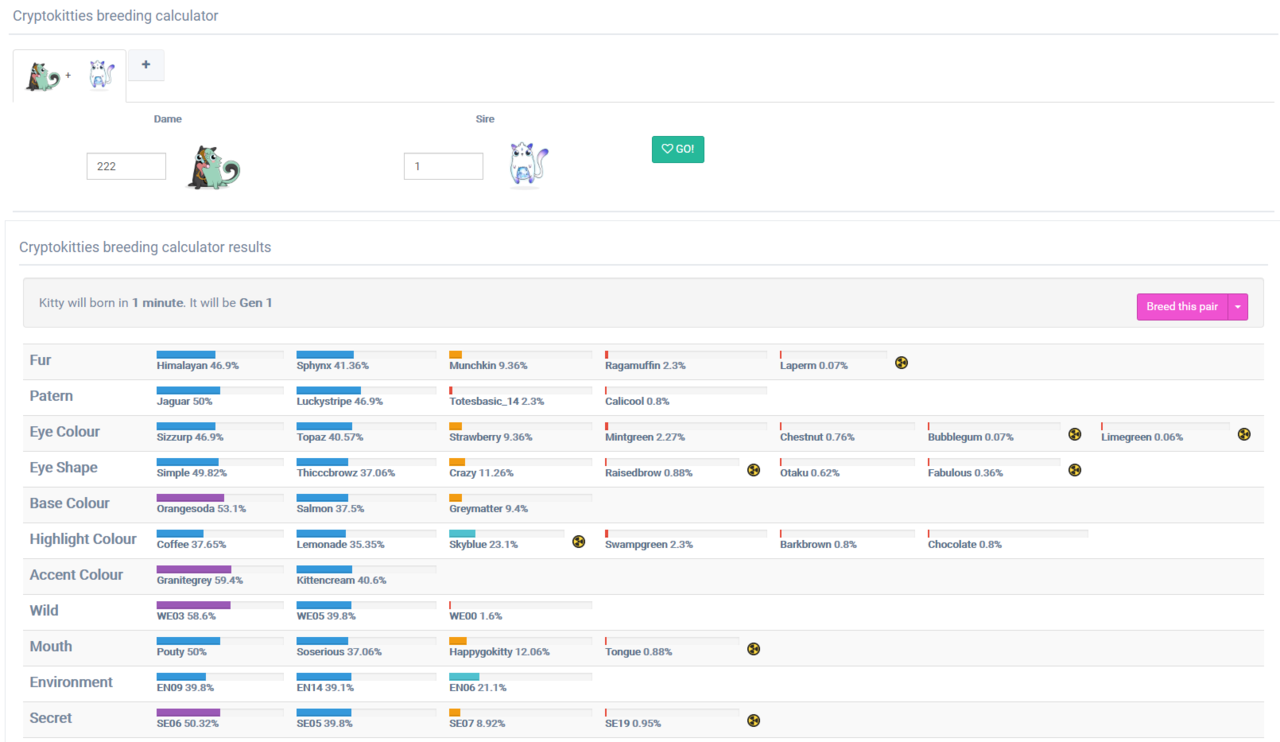Click the Accent Colour row heading
This screenshot has width=1280, height=742.
tap(76, 575)
